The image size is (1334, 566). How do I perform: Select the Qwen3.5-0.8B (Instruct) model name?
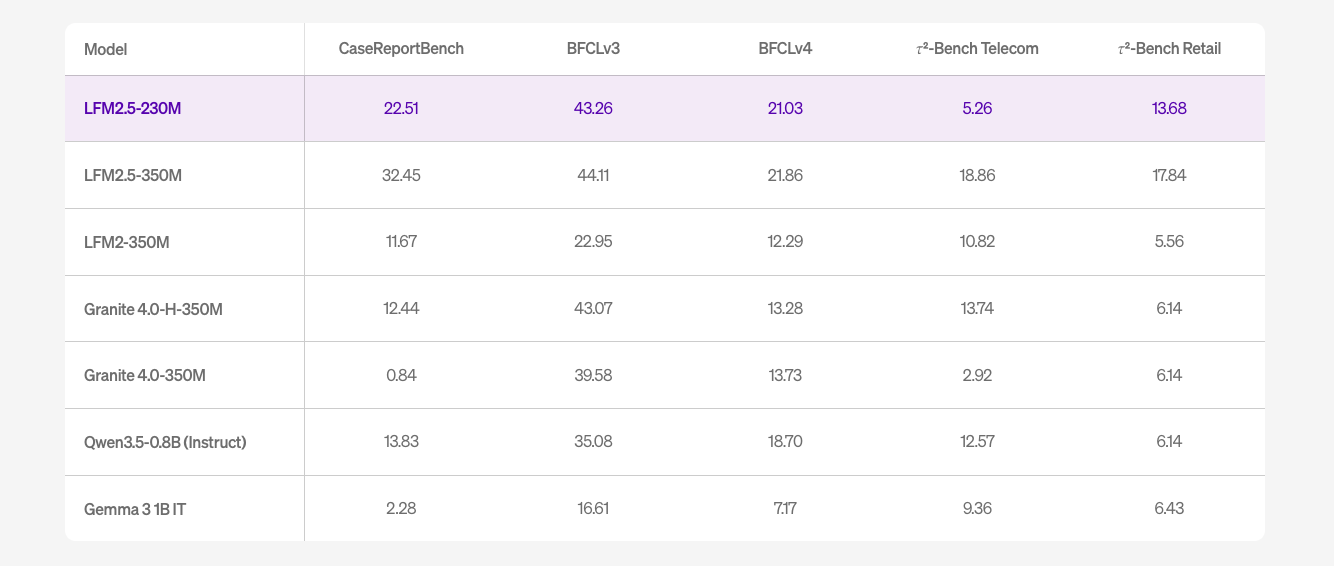[x=165, y=442]
